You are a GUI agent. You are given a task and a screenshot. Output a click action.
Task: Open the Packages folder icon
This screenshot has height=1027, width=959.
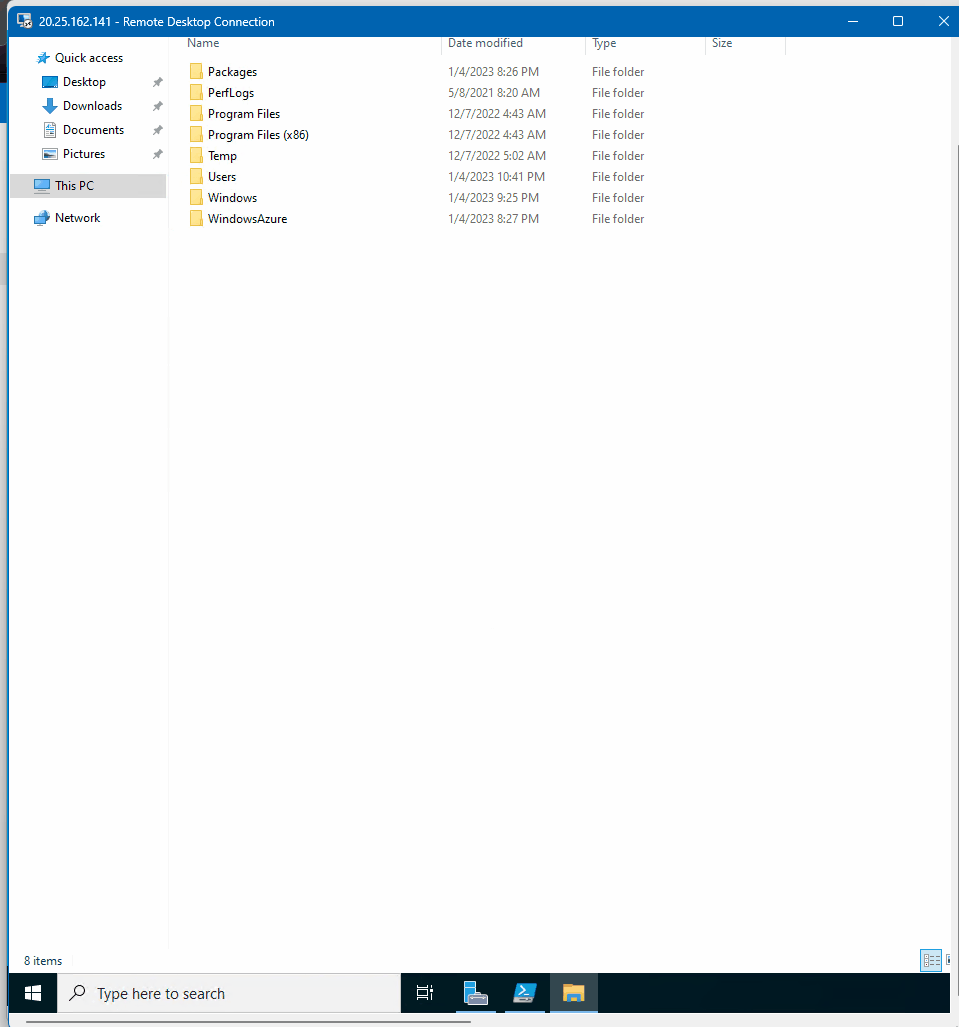[x=196, y=71]
